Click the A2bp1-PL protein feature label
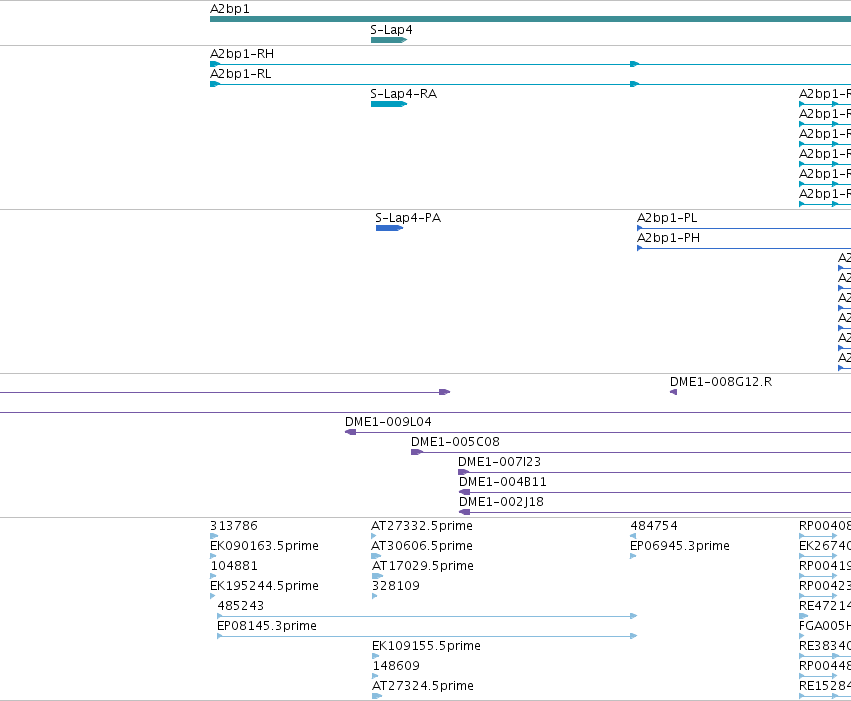Image resolution: width=851 pixels, height=701 pixels. click(x=667, y=218)
